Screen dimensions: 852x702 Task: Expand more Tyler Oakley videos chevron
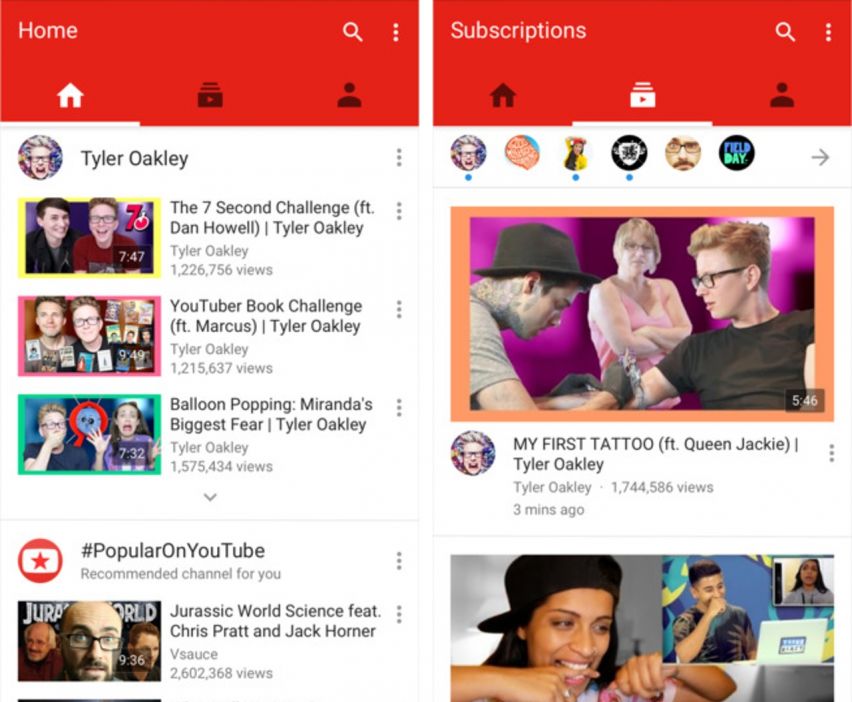click(210, 497)
